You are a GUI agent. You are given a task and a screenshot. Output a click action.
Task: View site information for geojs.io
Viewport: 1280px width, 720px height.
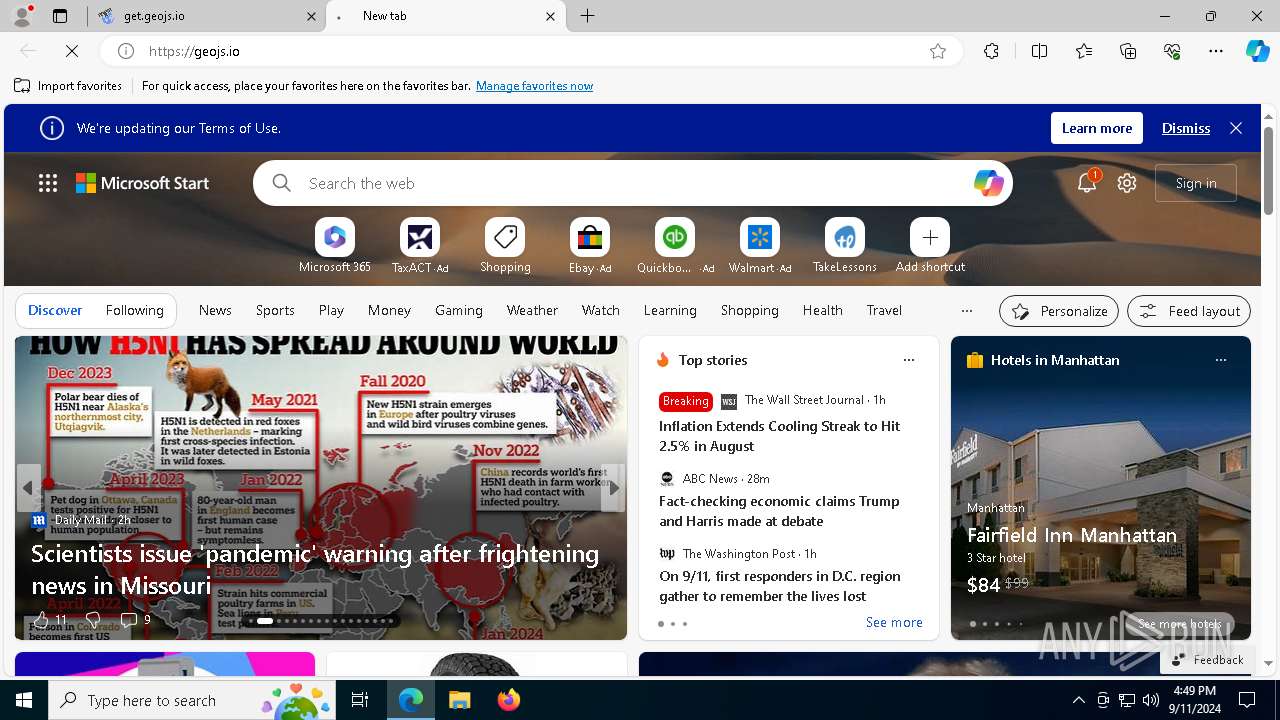point(126,51)
